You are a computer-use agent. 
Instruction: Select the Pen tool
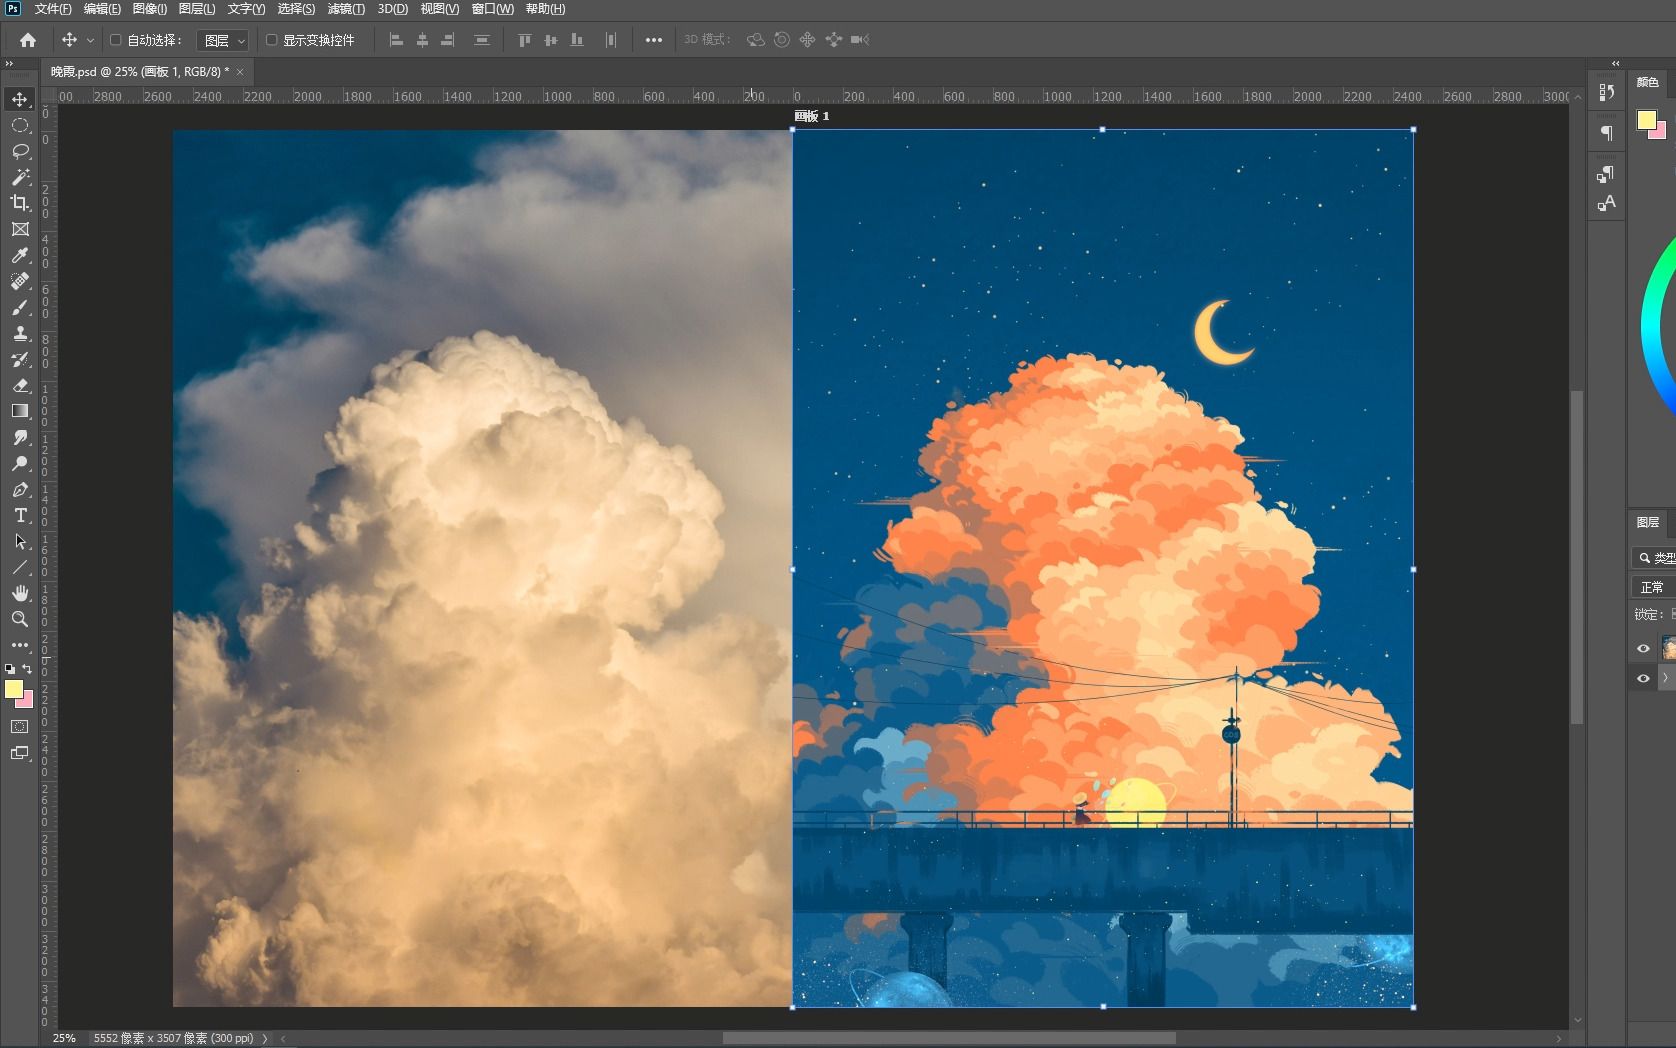[x=20, y=489]
